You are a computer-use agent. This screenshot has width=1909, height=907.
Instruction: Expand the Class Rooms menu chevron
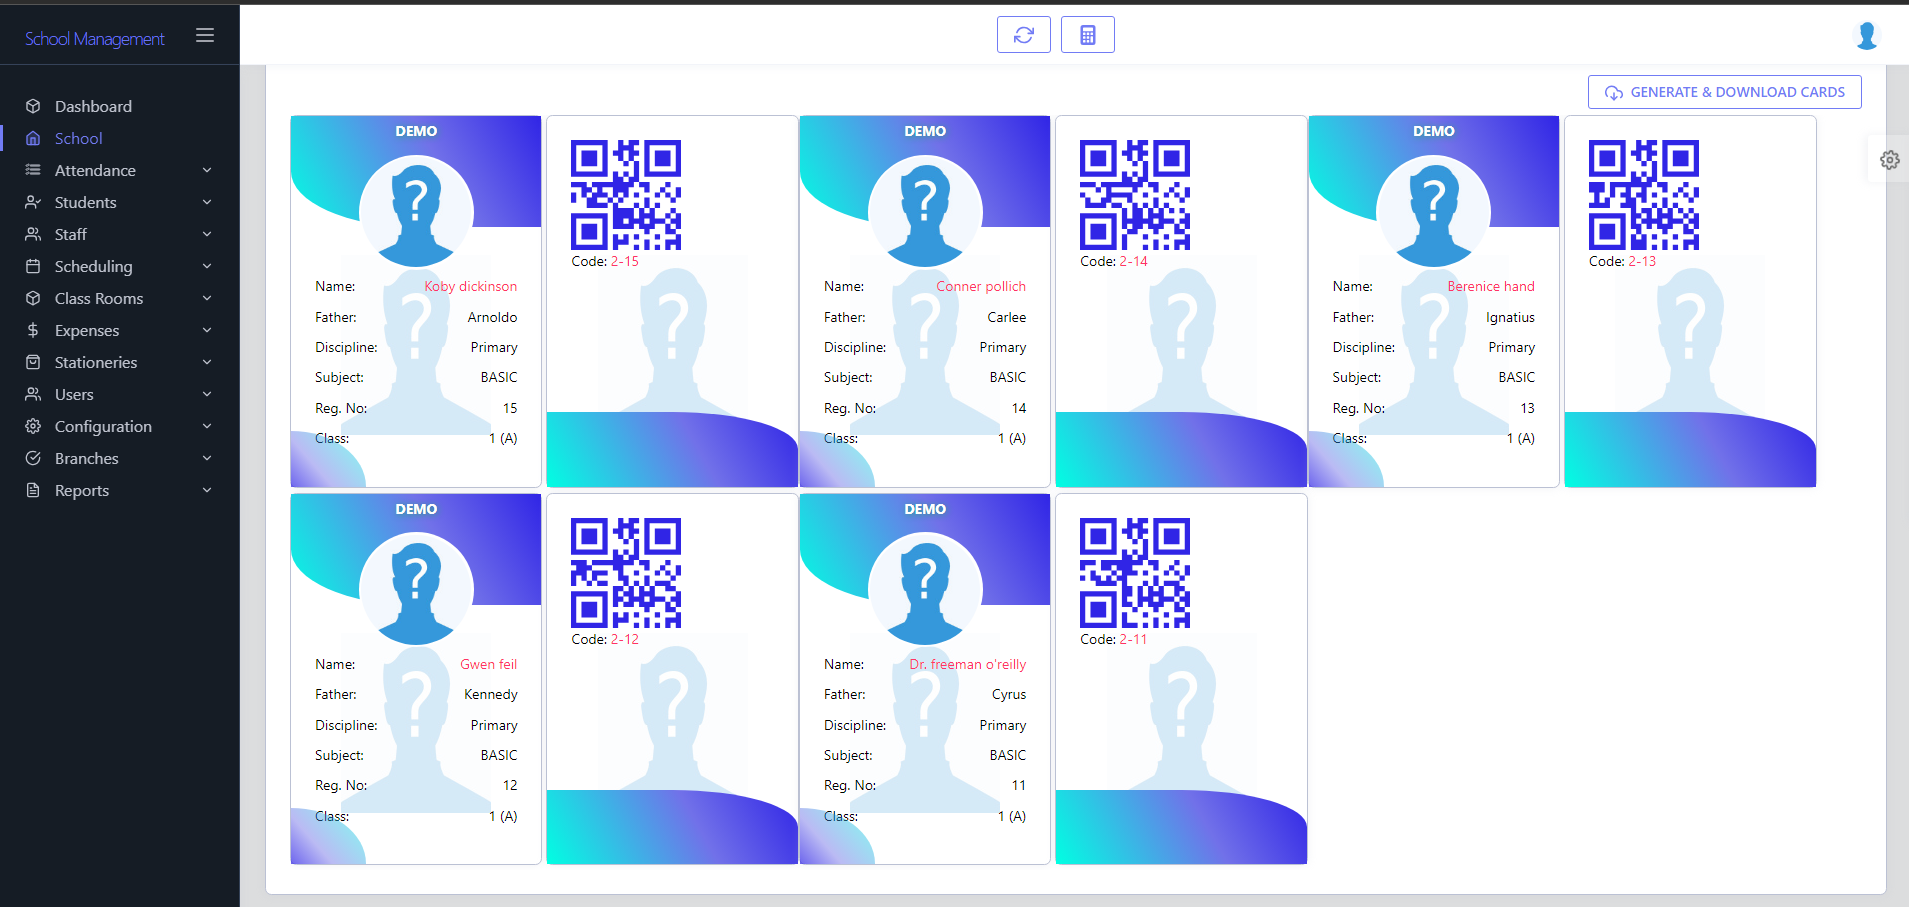tap(207, 298)
